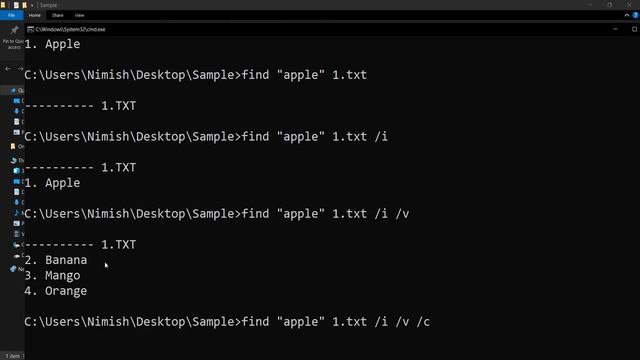Minimize the cmd.exe console window
This screenshot has width=640, height=360.
[x=615, y=29]
